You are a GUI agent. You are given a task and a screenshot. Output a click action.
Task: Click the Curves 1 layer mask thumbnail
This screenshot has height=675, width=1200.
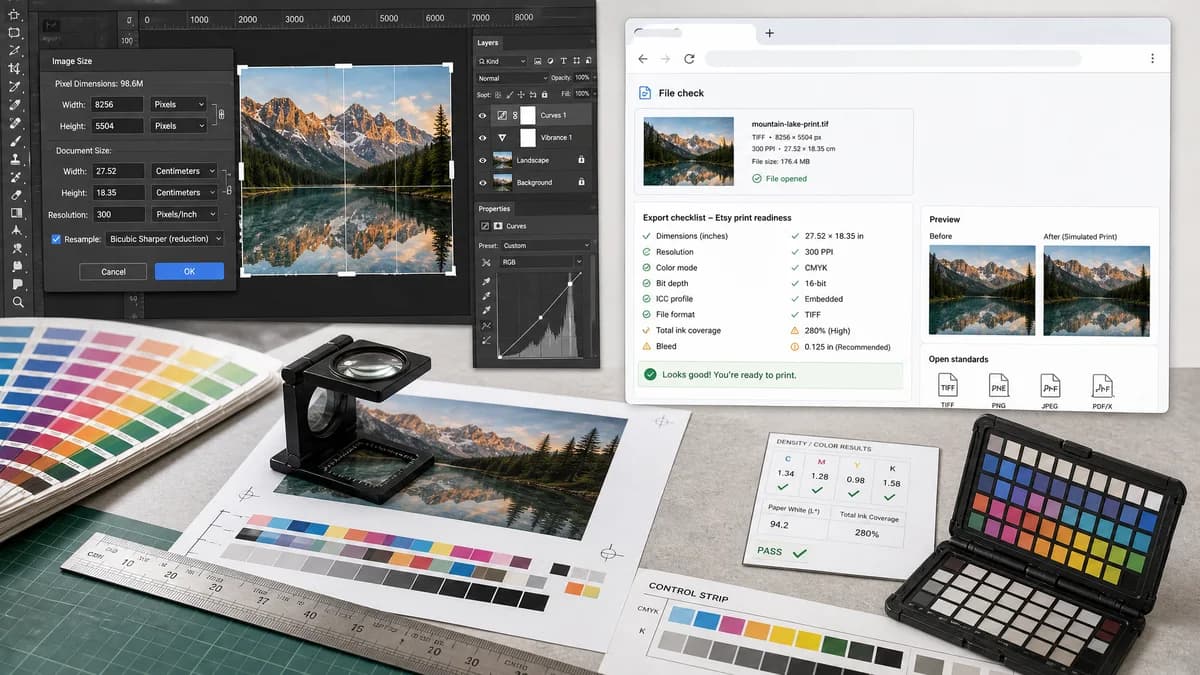pos(528,116)
